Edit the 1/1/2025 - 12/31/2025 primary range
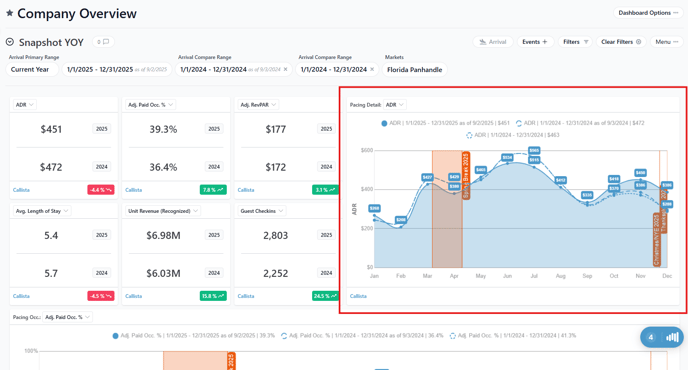This screenshot has width=688, height=370. coord(117,69)
